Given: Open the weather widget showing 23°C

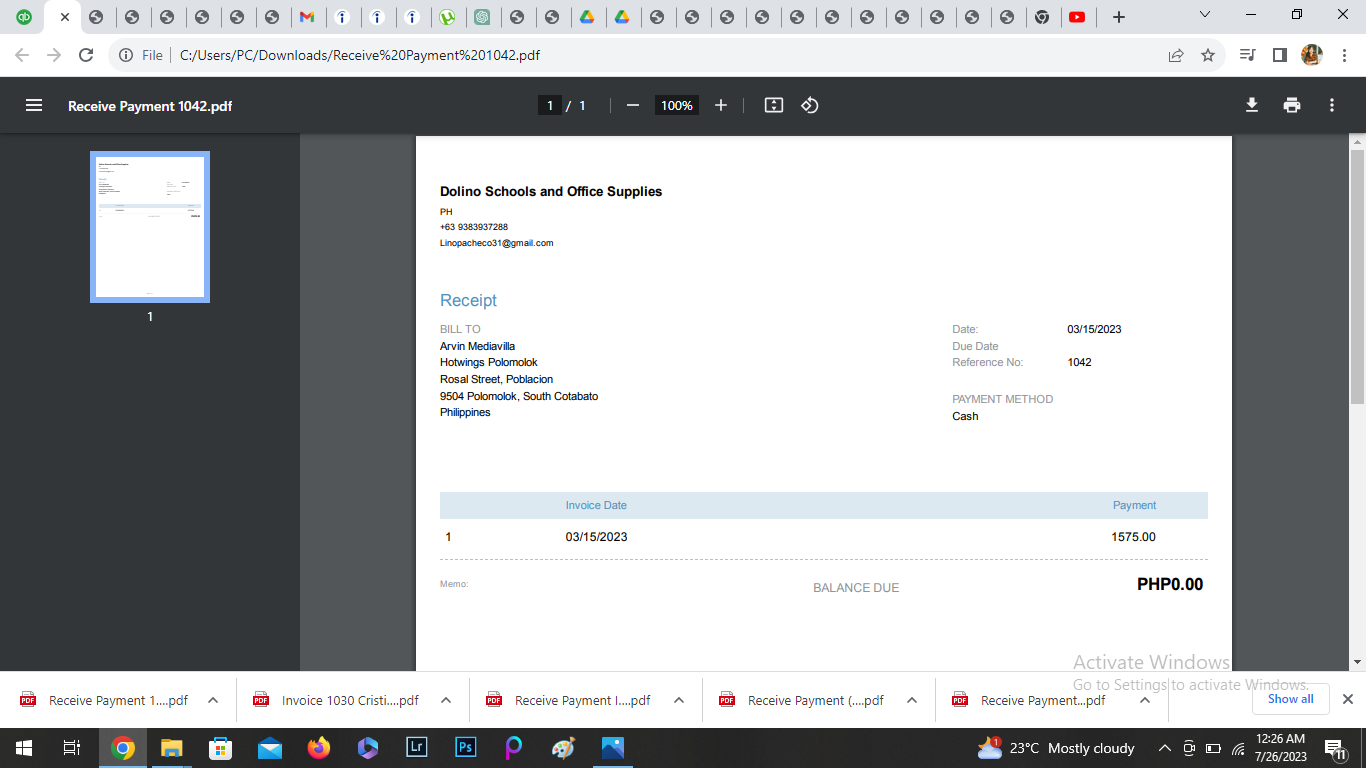Looking at the screenshot, I should 1056,748.
